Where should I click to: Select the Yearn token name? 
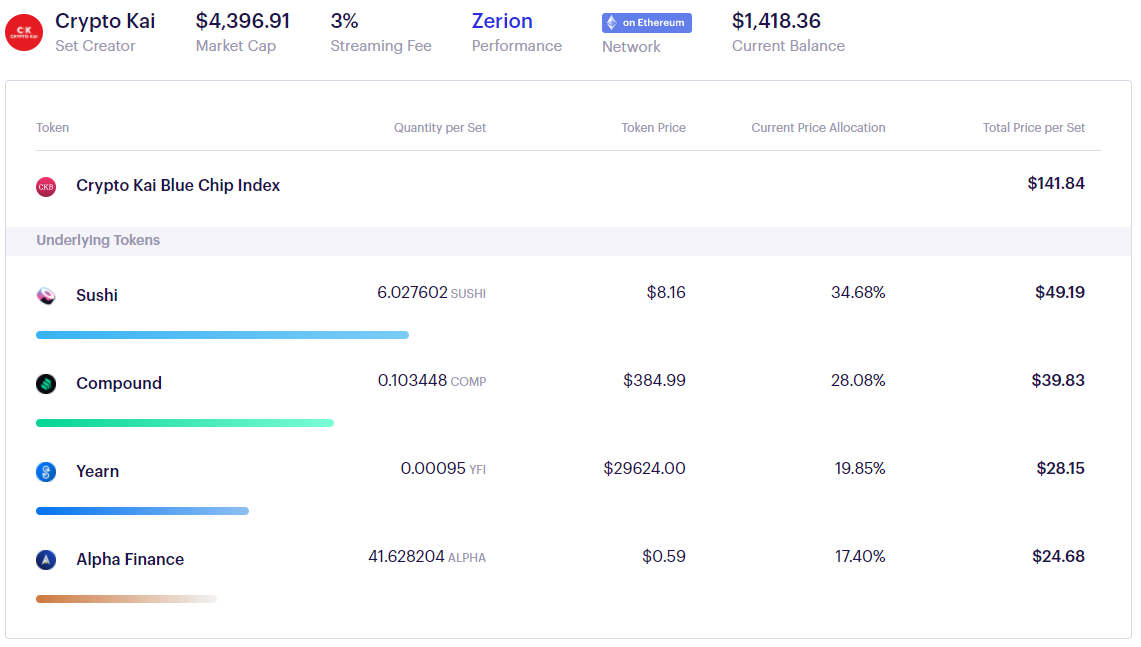click(98, 472)
